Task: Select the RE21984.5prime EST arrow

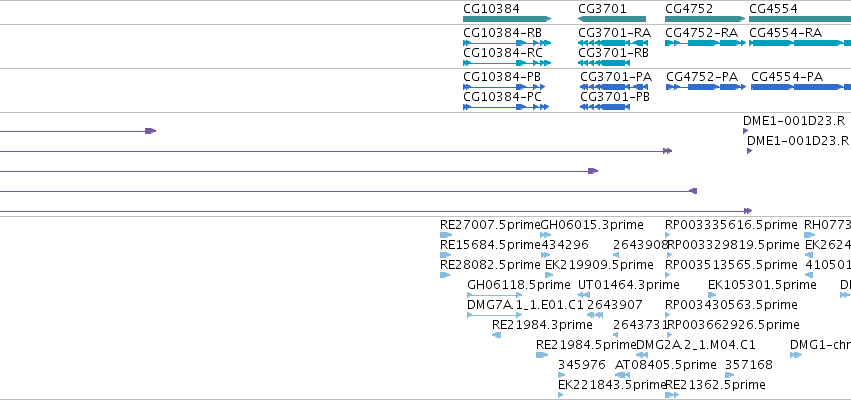Action: point(542,355)
